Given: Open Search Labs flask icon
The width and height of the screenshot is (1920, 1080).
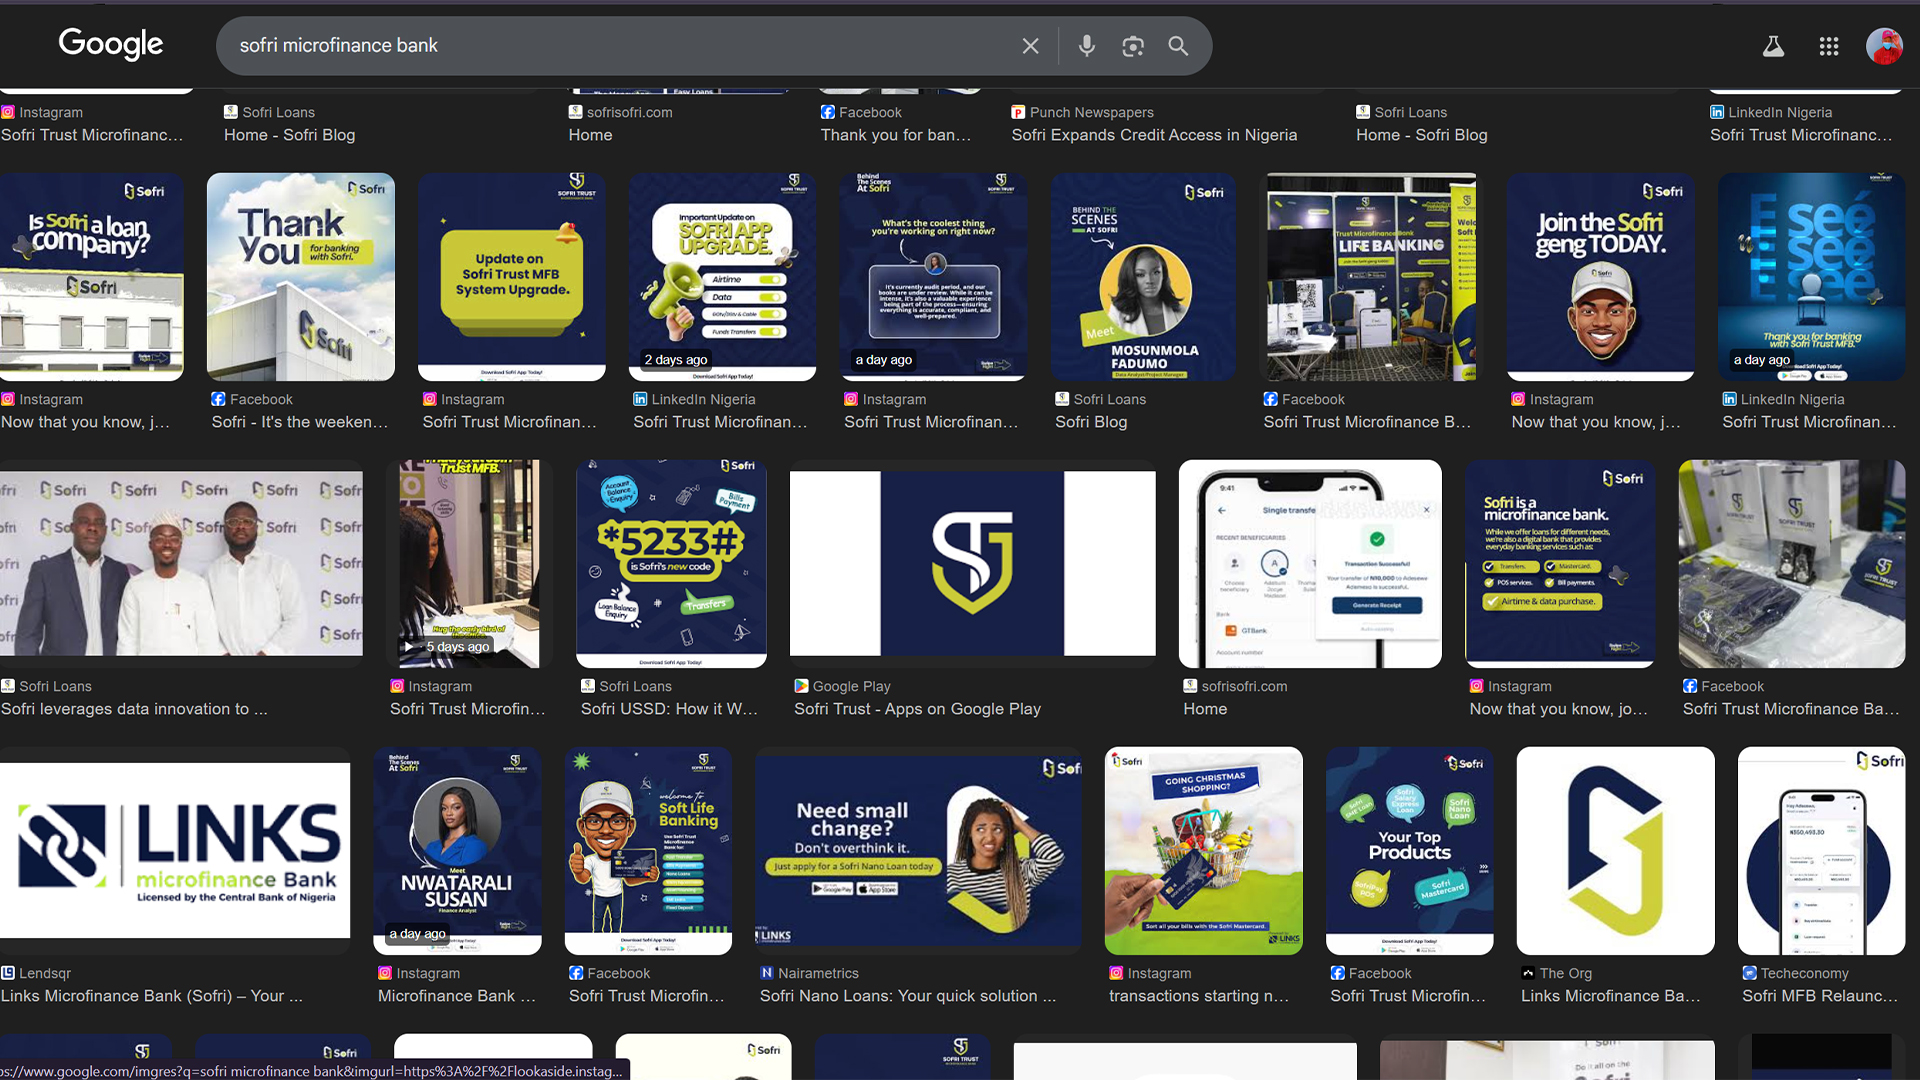Looking at the screenshot, I should pyautogui.click(x=1773, y=46).
